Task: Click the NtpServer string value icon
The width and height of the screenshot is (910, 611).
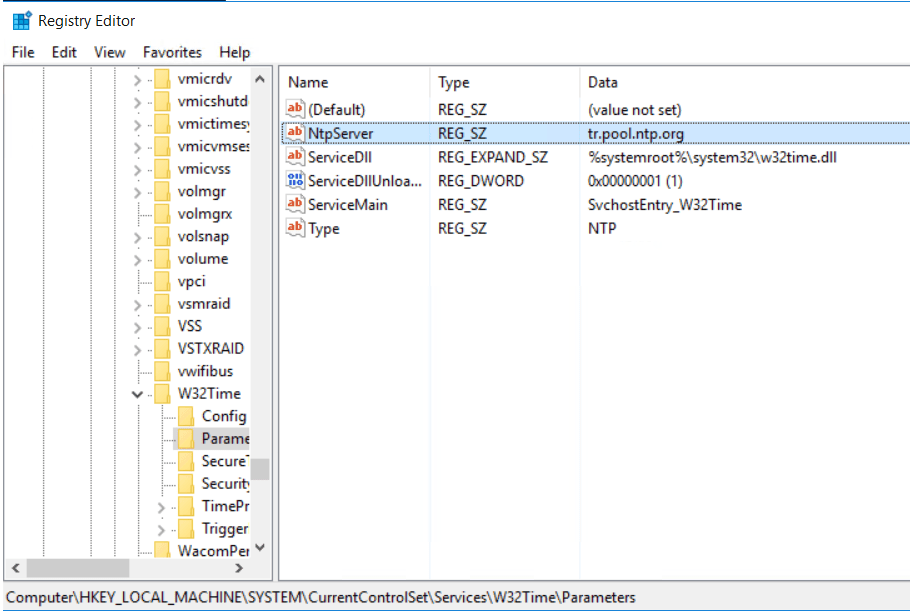Action: click(295, 133)
